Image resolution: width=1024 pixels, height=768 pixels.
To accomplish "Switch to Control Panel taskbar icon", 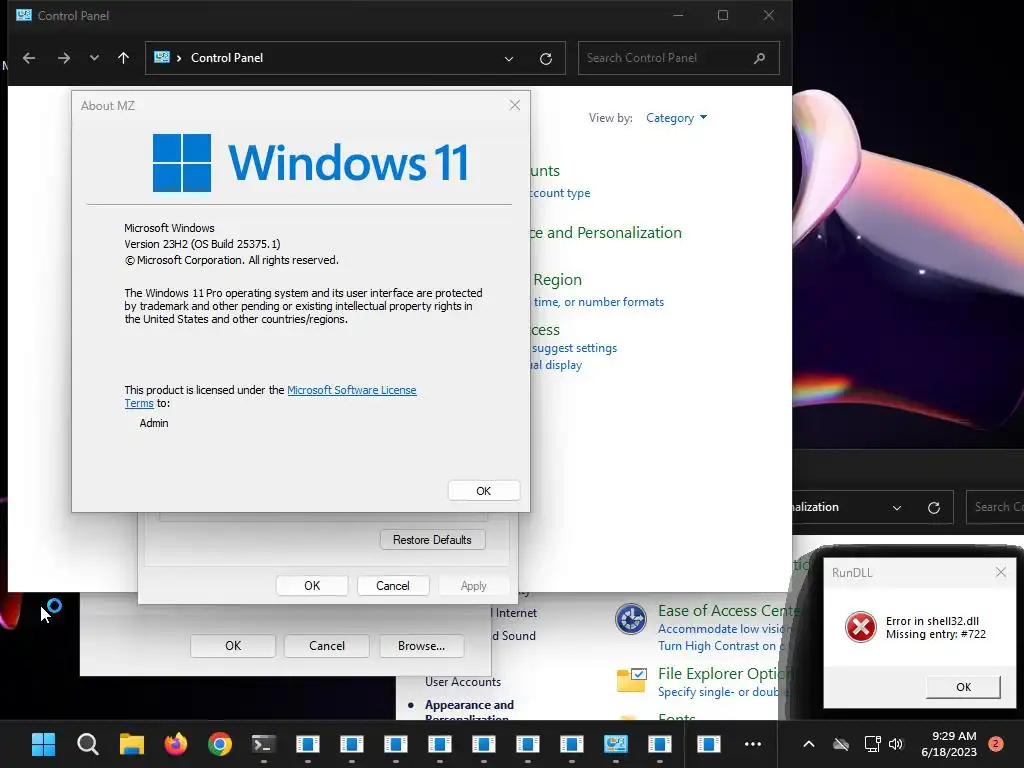I will pyautogui.click(x=615, y=744).
